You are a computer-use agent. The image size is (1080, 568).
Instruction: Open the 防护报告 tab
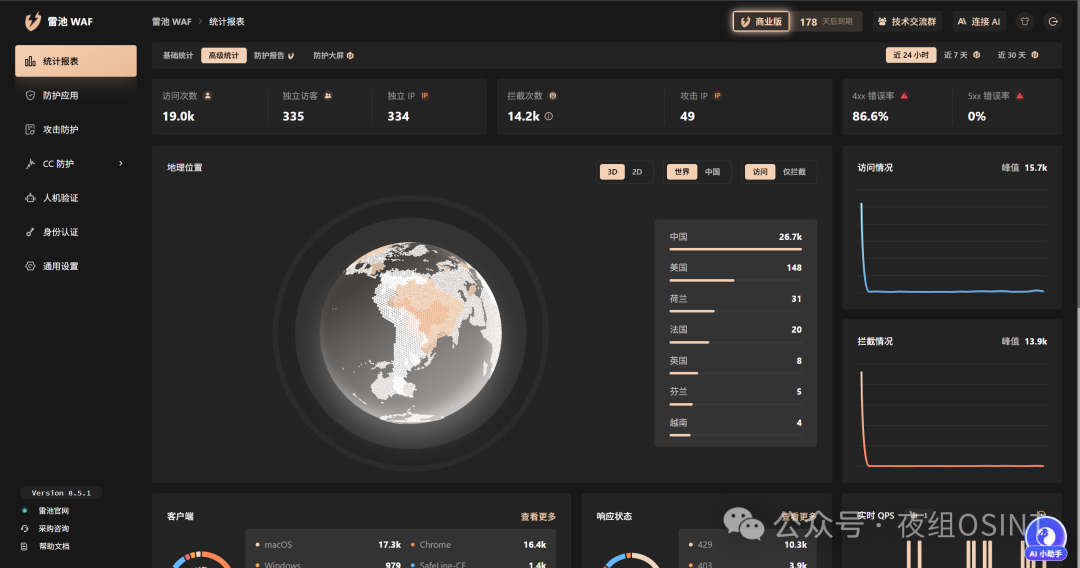tap(273, 55)
